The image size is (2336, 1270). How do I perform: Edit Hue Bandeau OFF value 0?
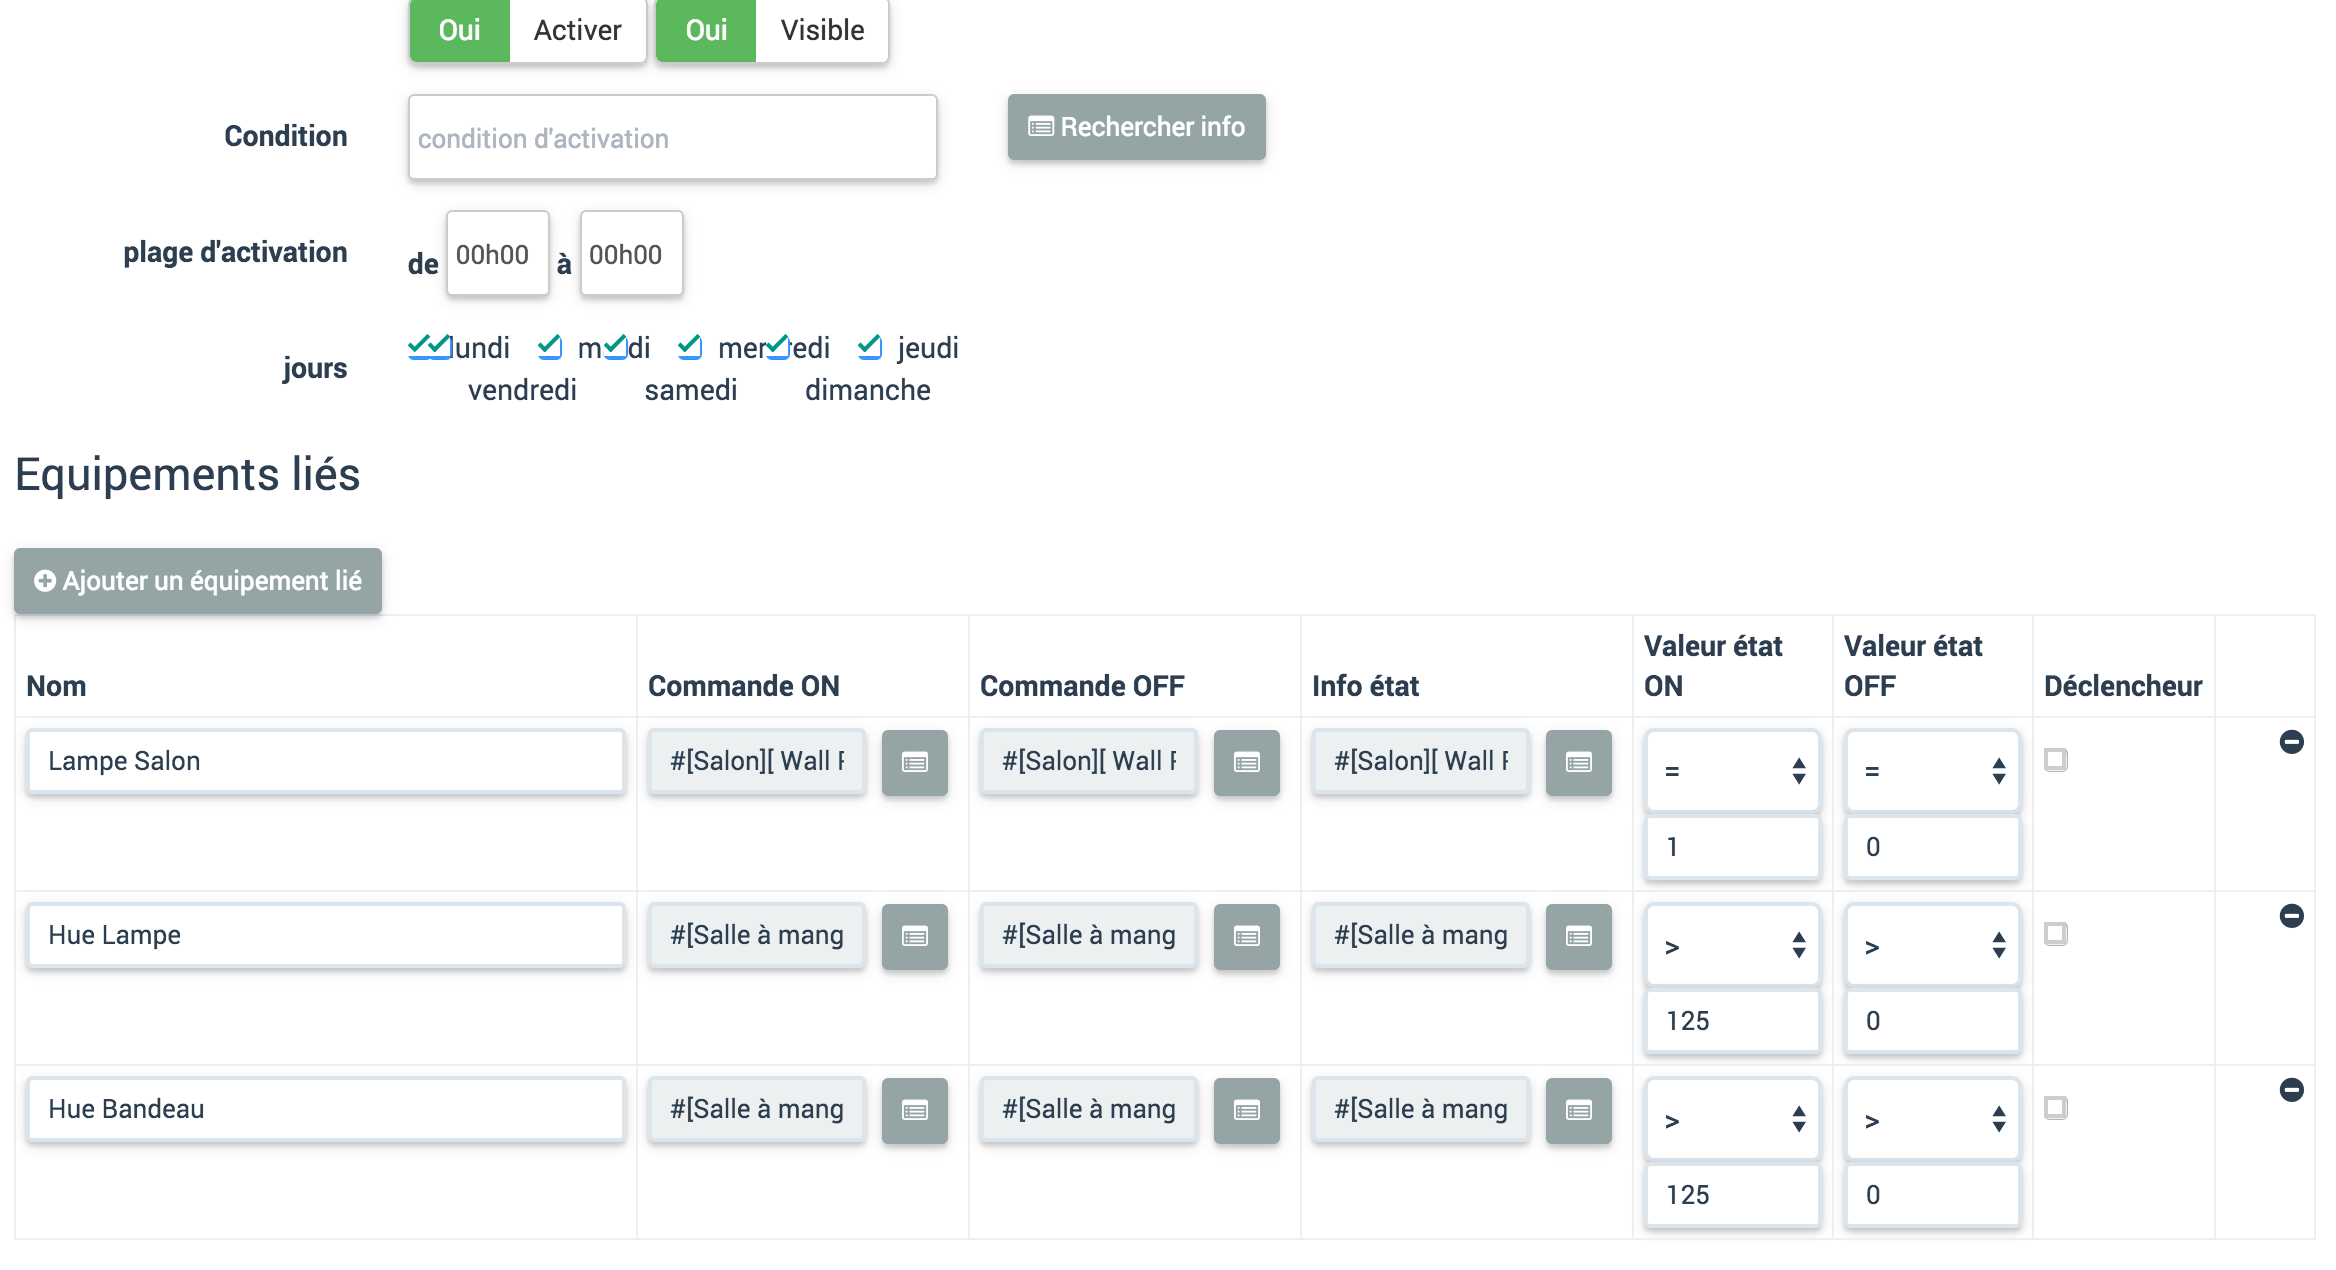click(x=1933, y=1196)
